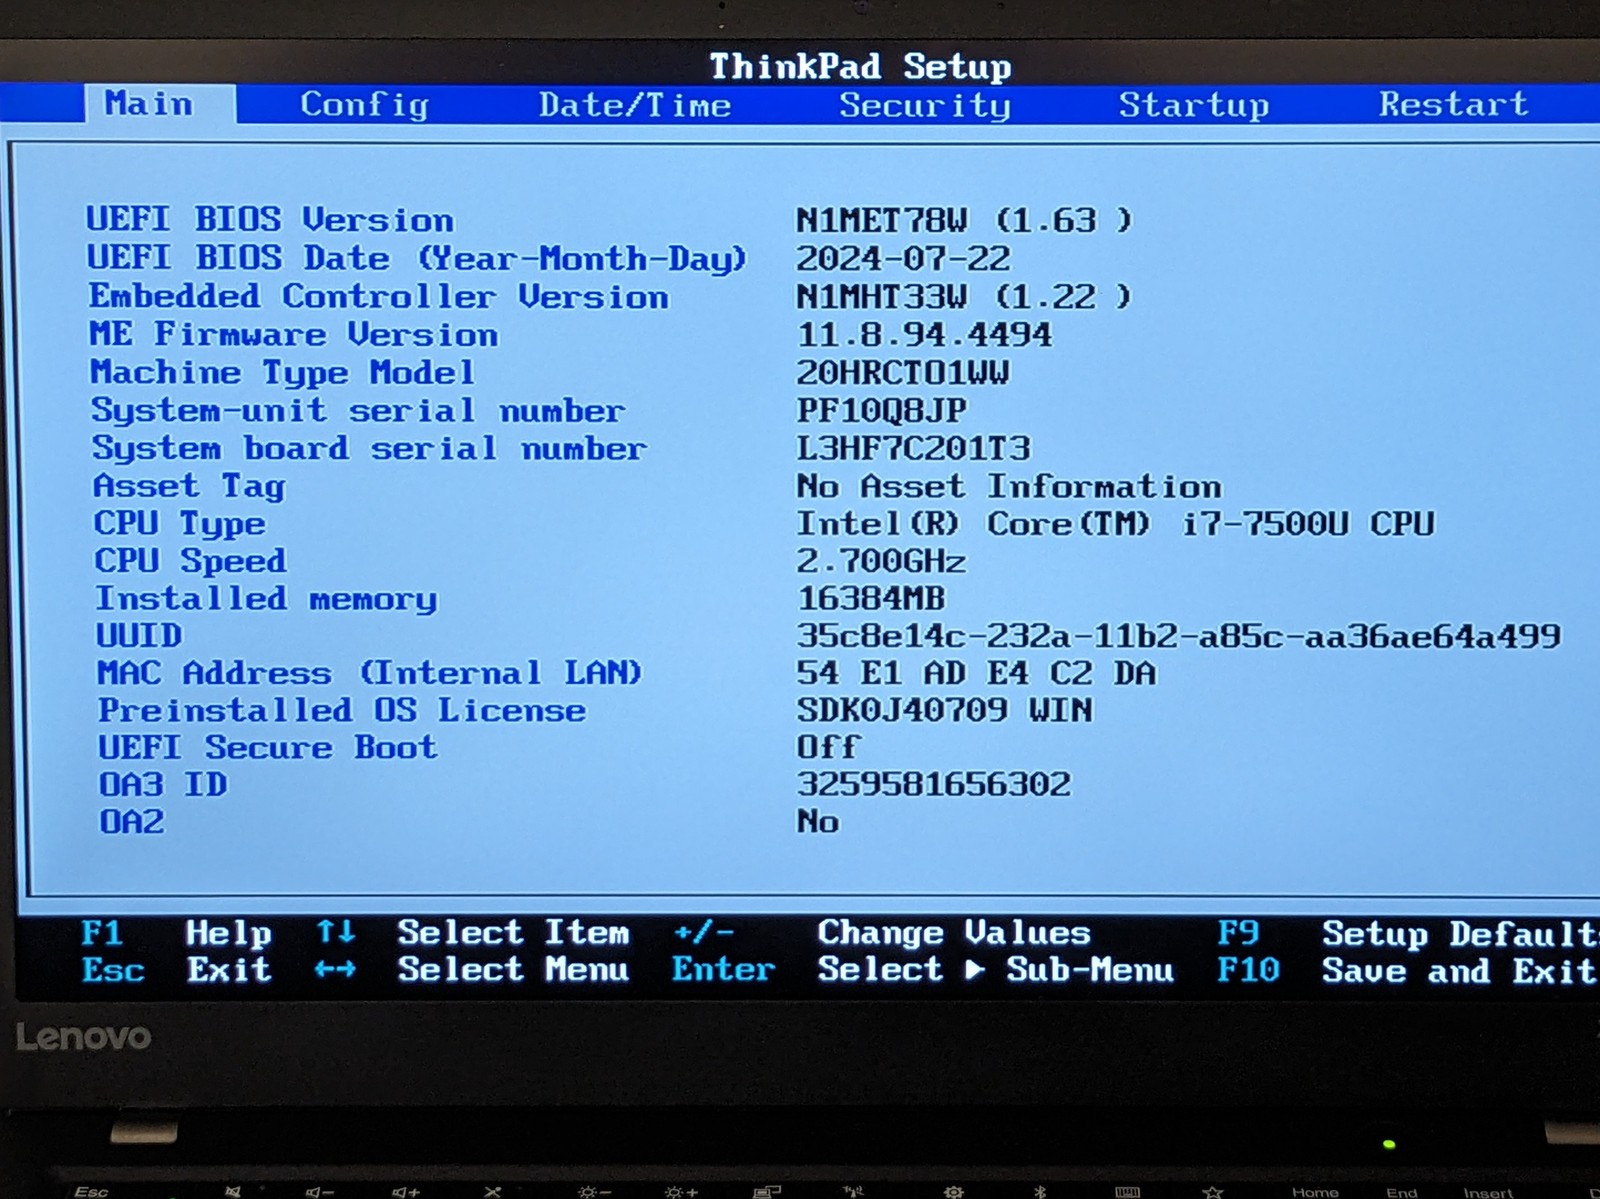Select the UUID value string
This screenshot has height=1199, width=1600.
click(x=1179, y=636)
